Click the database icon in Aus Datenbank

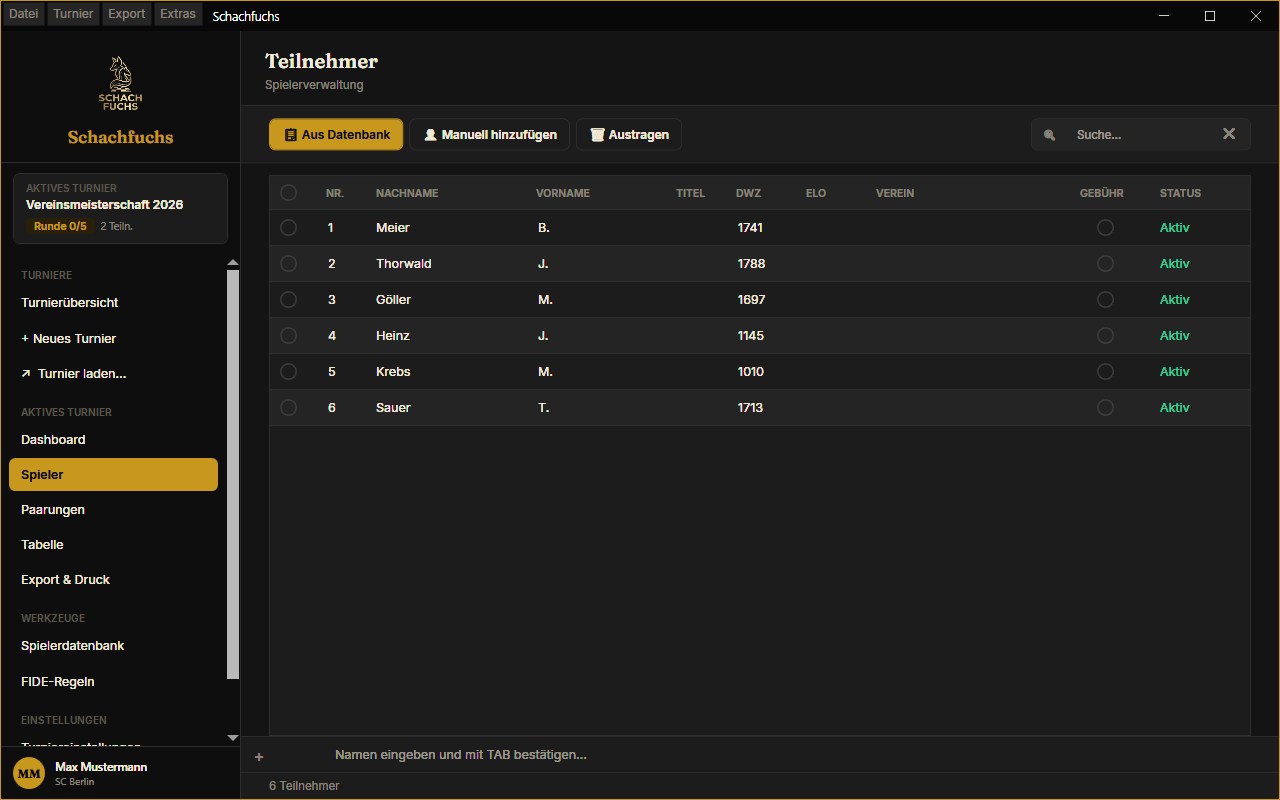coord(290,135)
